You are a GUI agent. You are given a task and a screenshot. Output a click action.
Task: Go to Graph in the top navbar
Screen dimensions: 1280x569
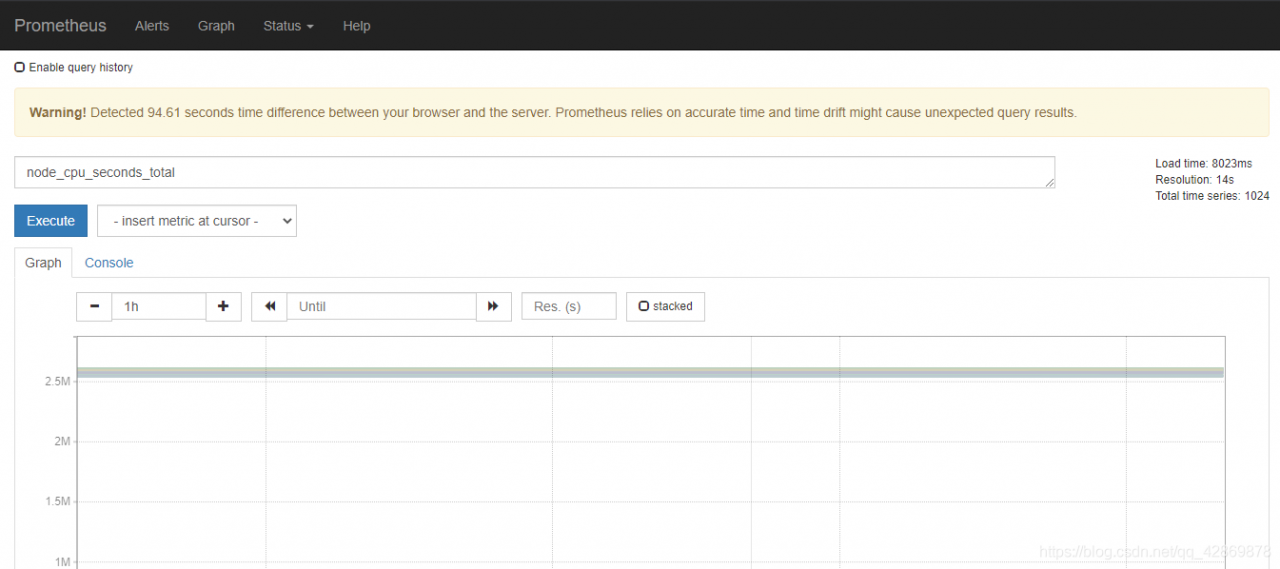216,26
